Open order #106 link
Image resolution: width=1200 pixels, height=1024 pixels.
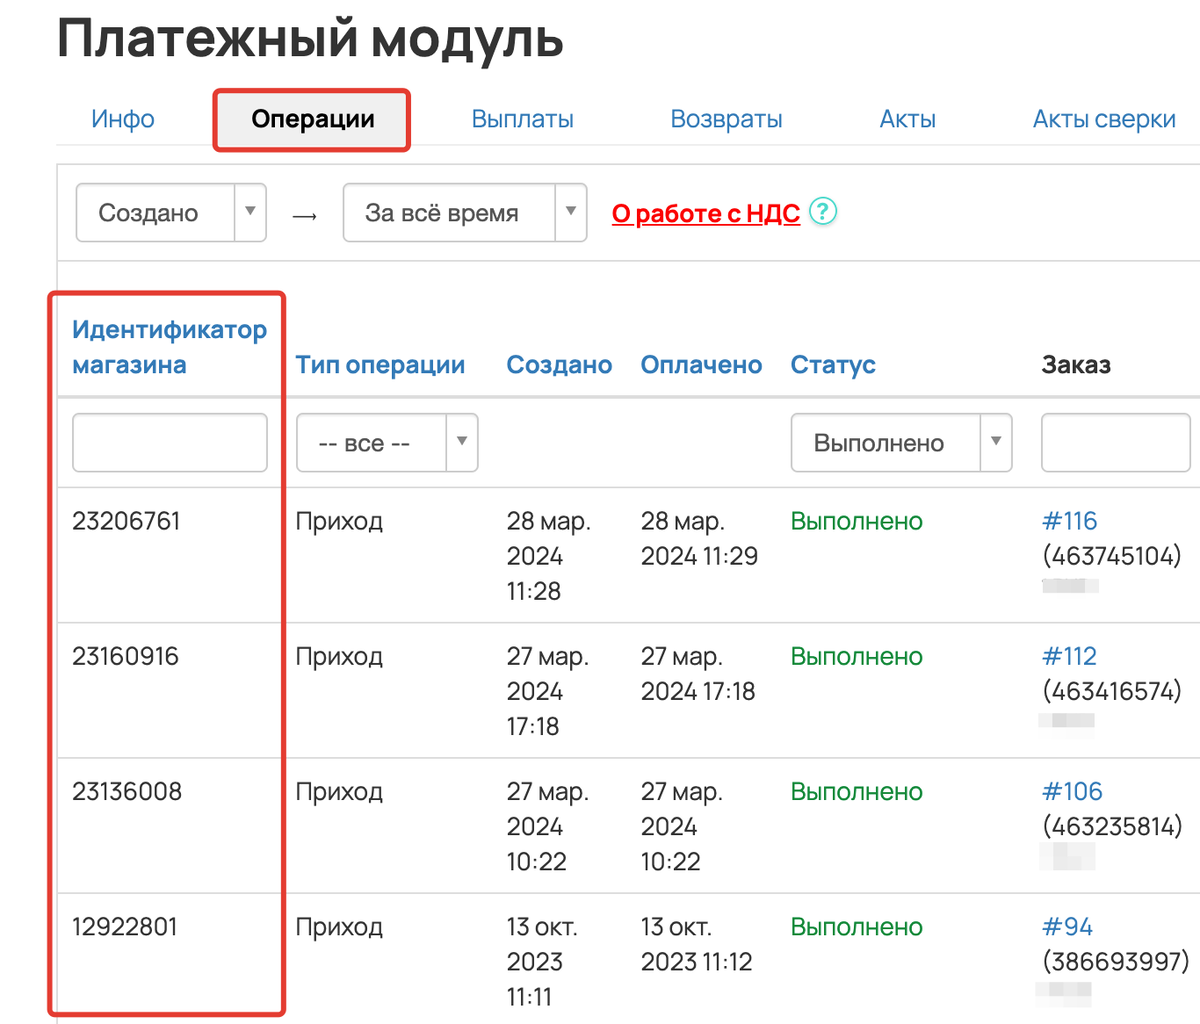click(x=1072, y=791)
